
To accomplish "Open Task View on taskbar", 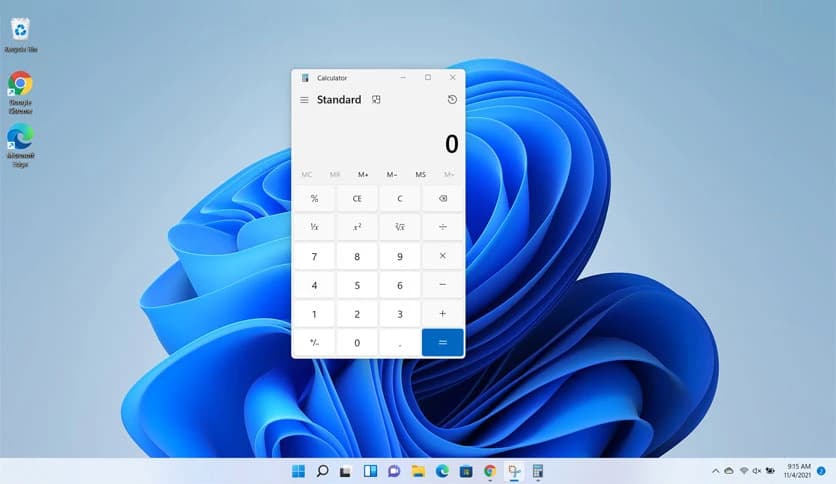I will pyautogui.click(x=345, y=471).
